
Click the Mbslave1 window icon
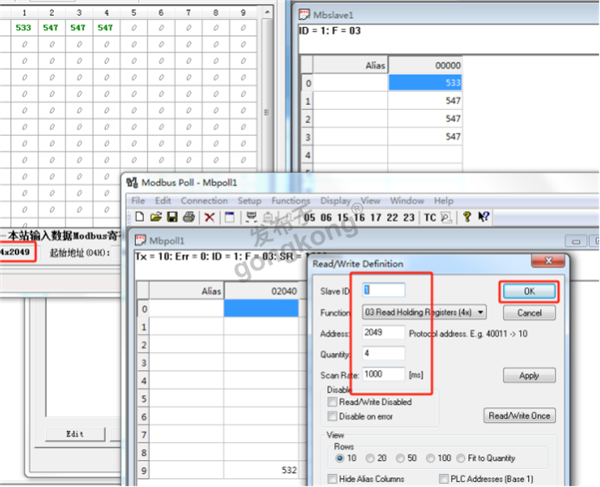pos(304,15)
